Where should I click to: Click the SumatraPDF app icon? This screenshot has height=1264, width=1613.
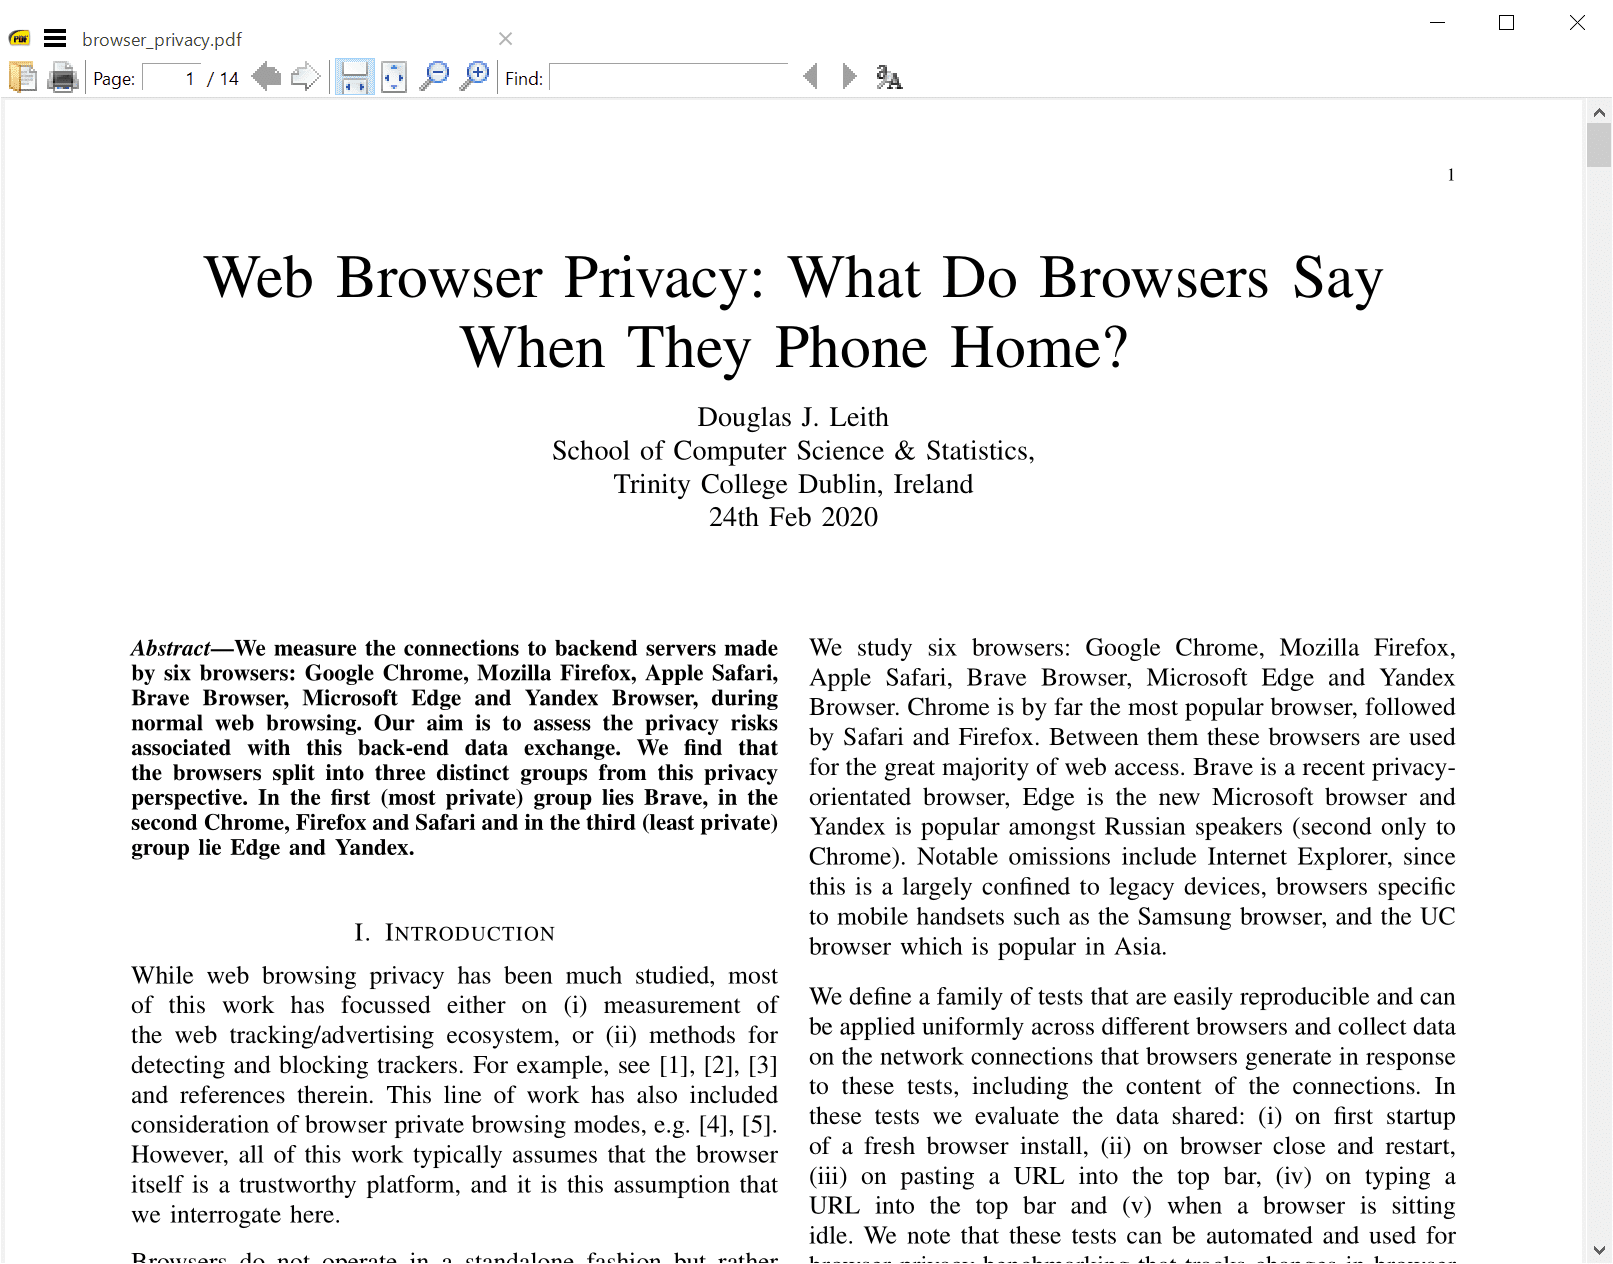point(19,38)
